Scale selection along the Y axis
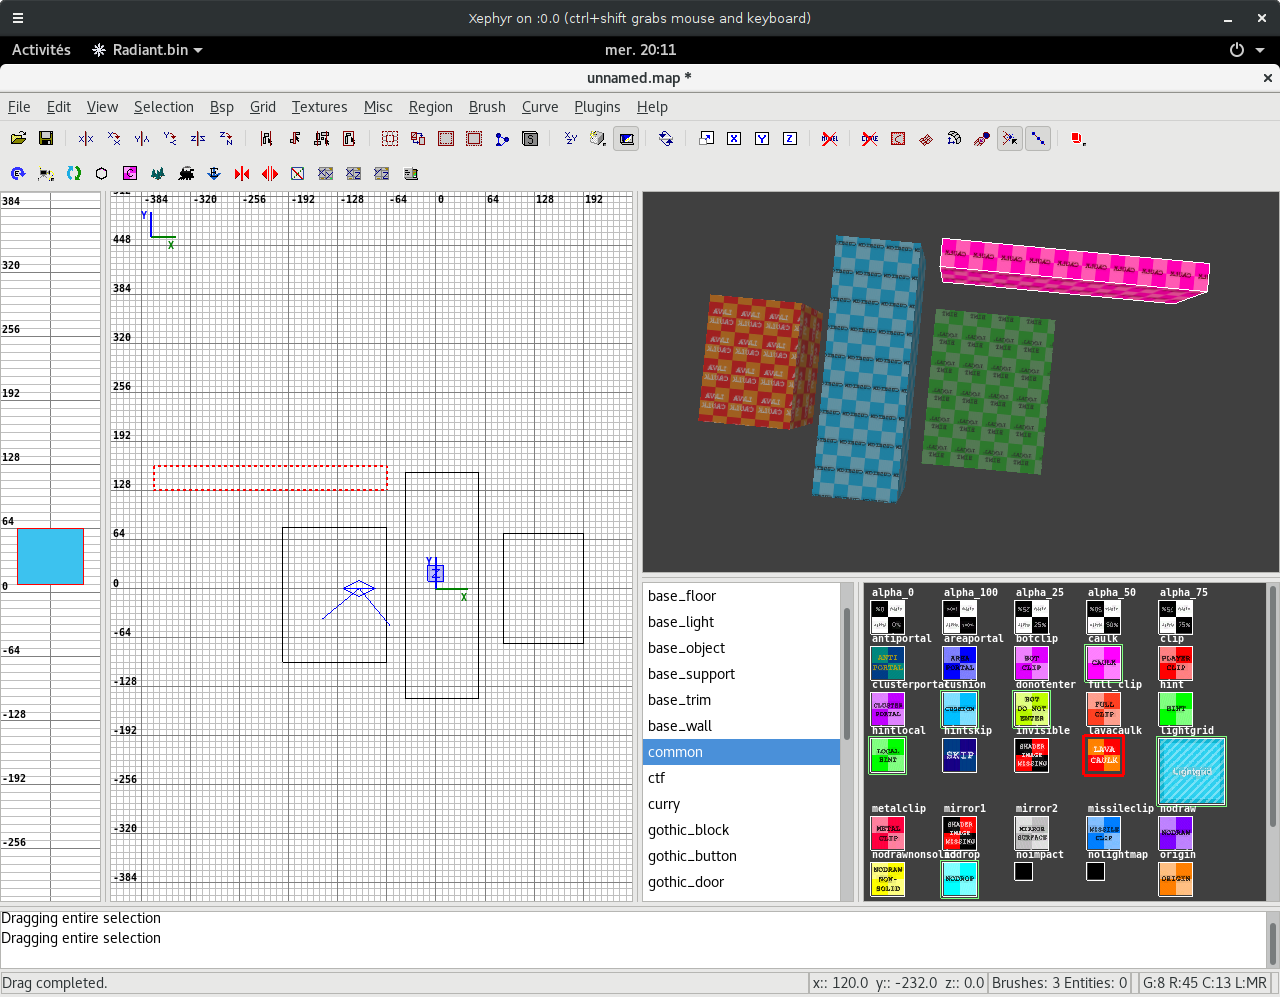This screenshot has height=997, width=1280. tap(762, 139)
